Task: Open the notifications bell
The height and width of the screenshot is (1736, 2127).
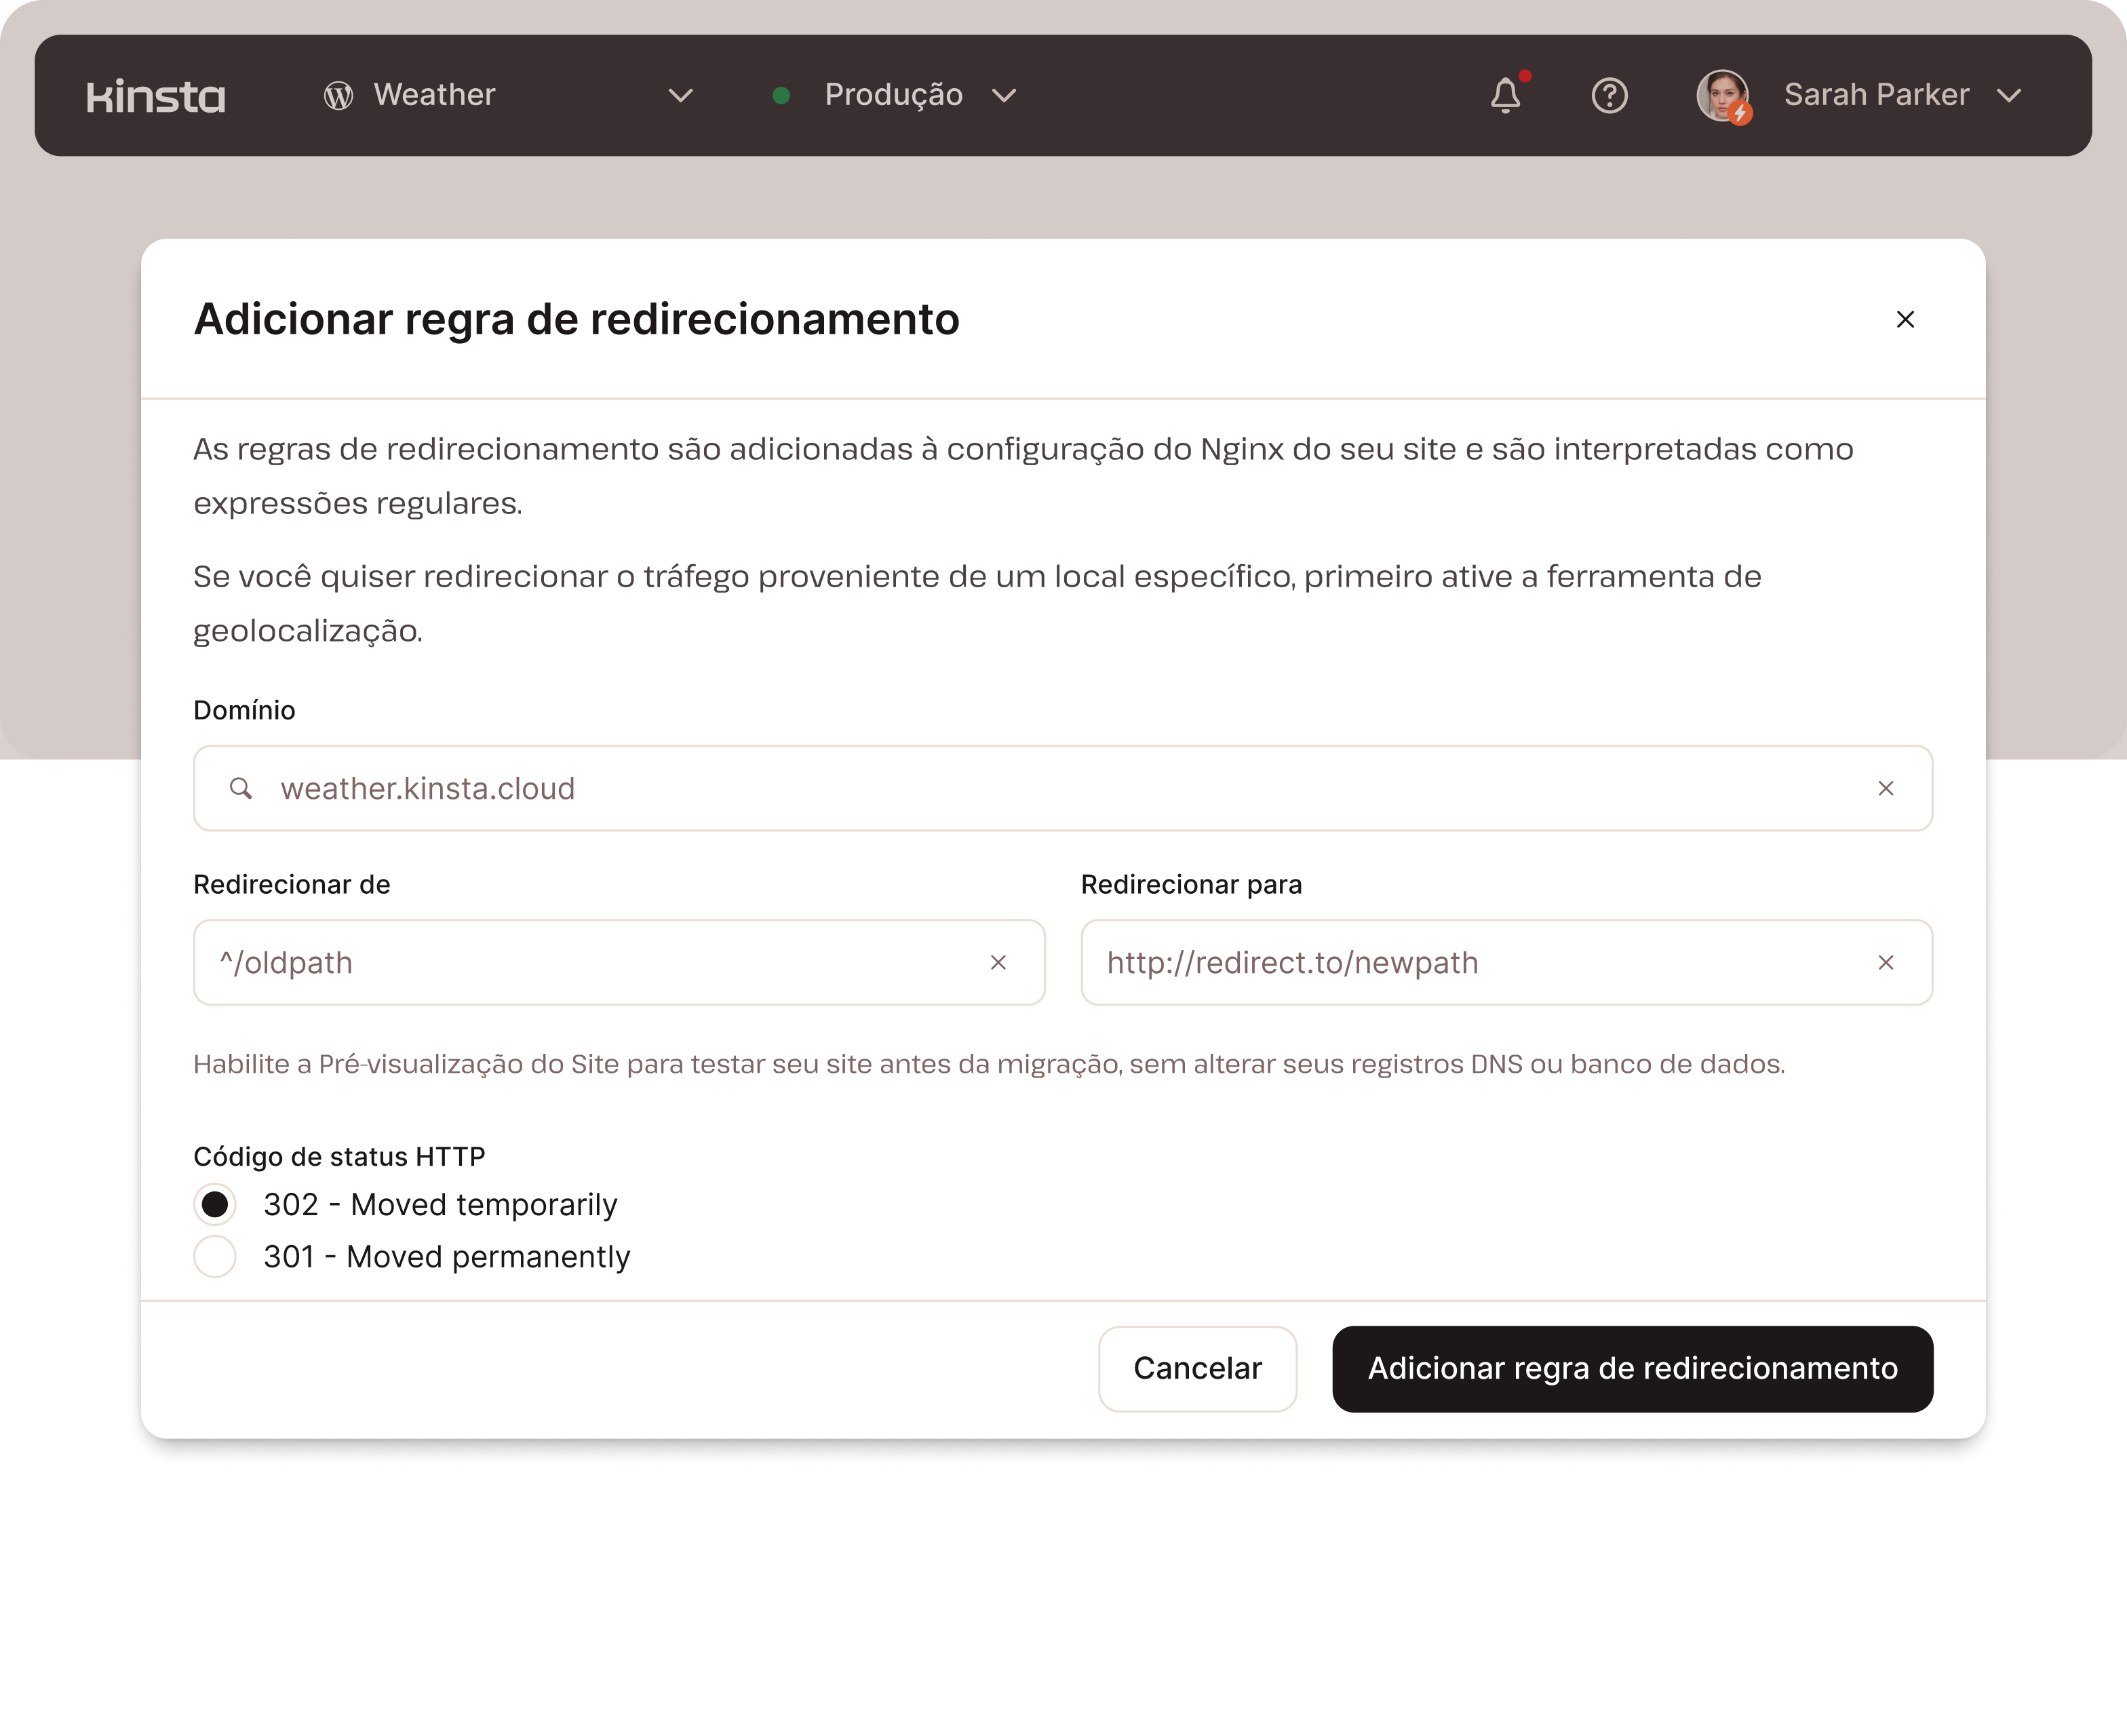Action: click(x=1505, y=96)
